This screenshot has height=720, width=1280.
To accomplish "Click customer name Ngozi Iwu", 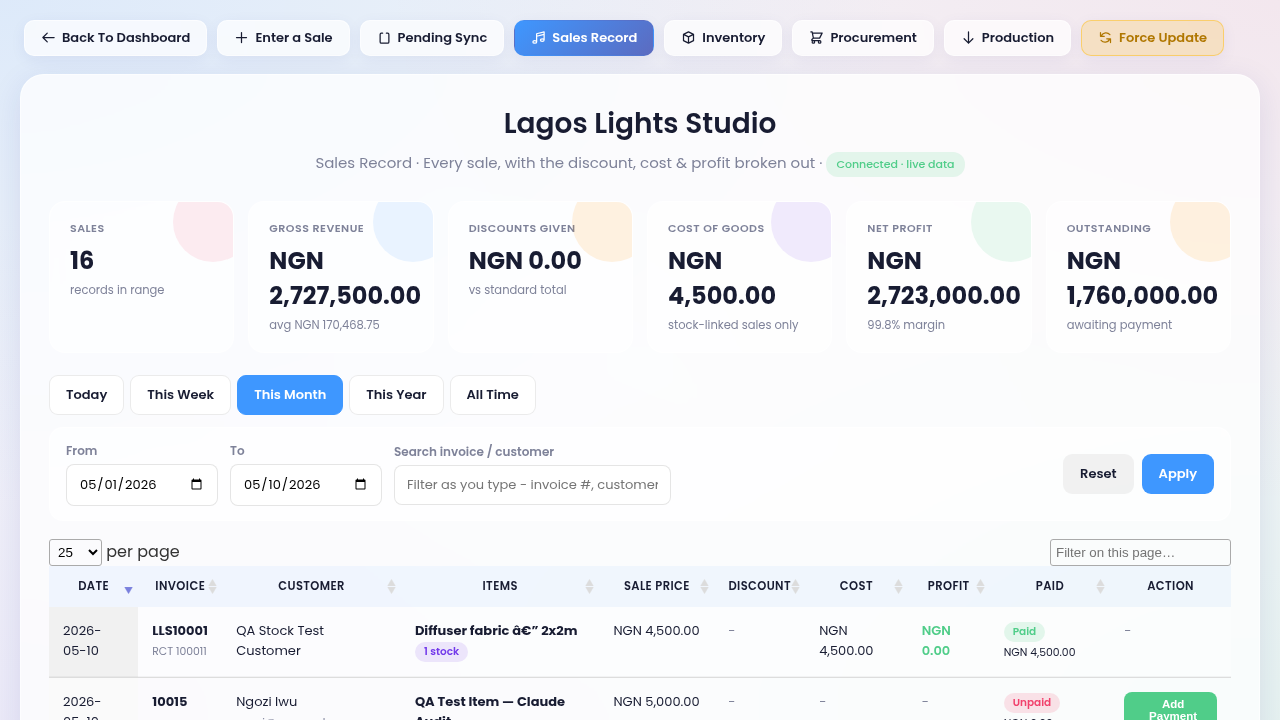I will (x=267, y=702).
